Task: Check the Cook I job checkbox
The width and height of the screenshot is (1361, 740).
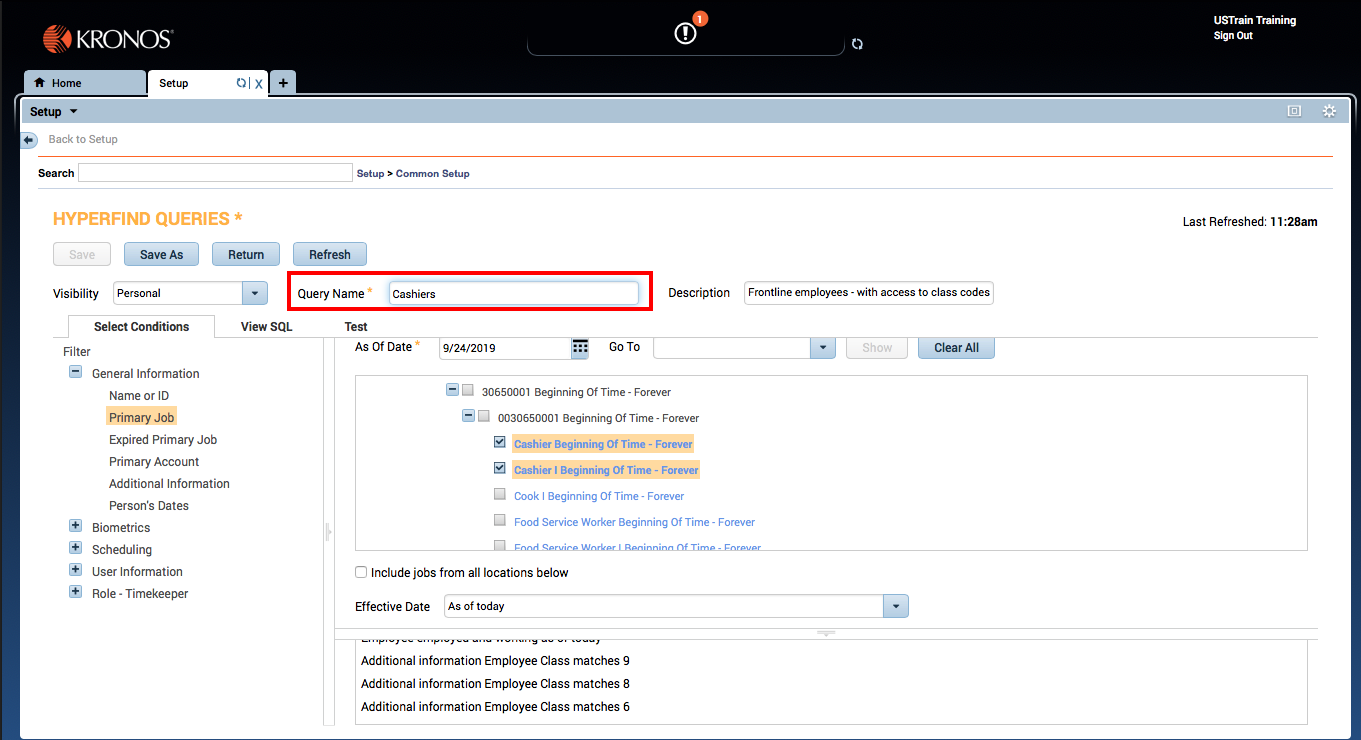Action: click(500, 494)
